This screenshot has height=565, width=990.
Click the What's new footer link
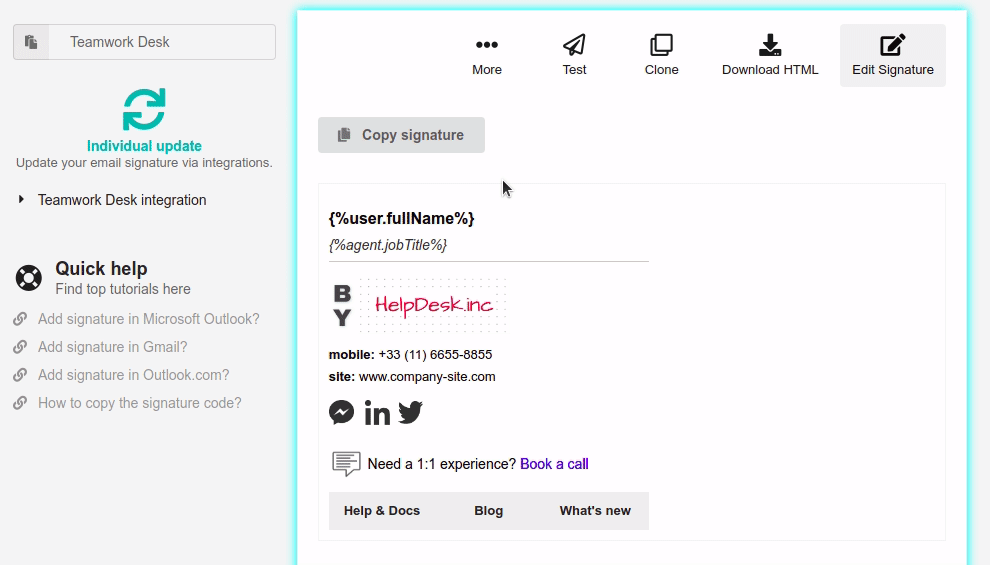(x=595, y=511)
